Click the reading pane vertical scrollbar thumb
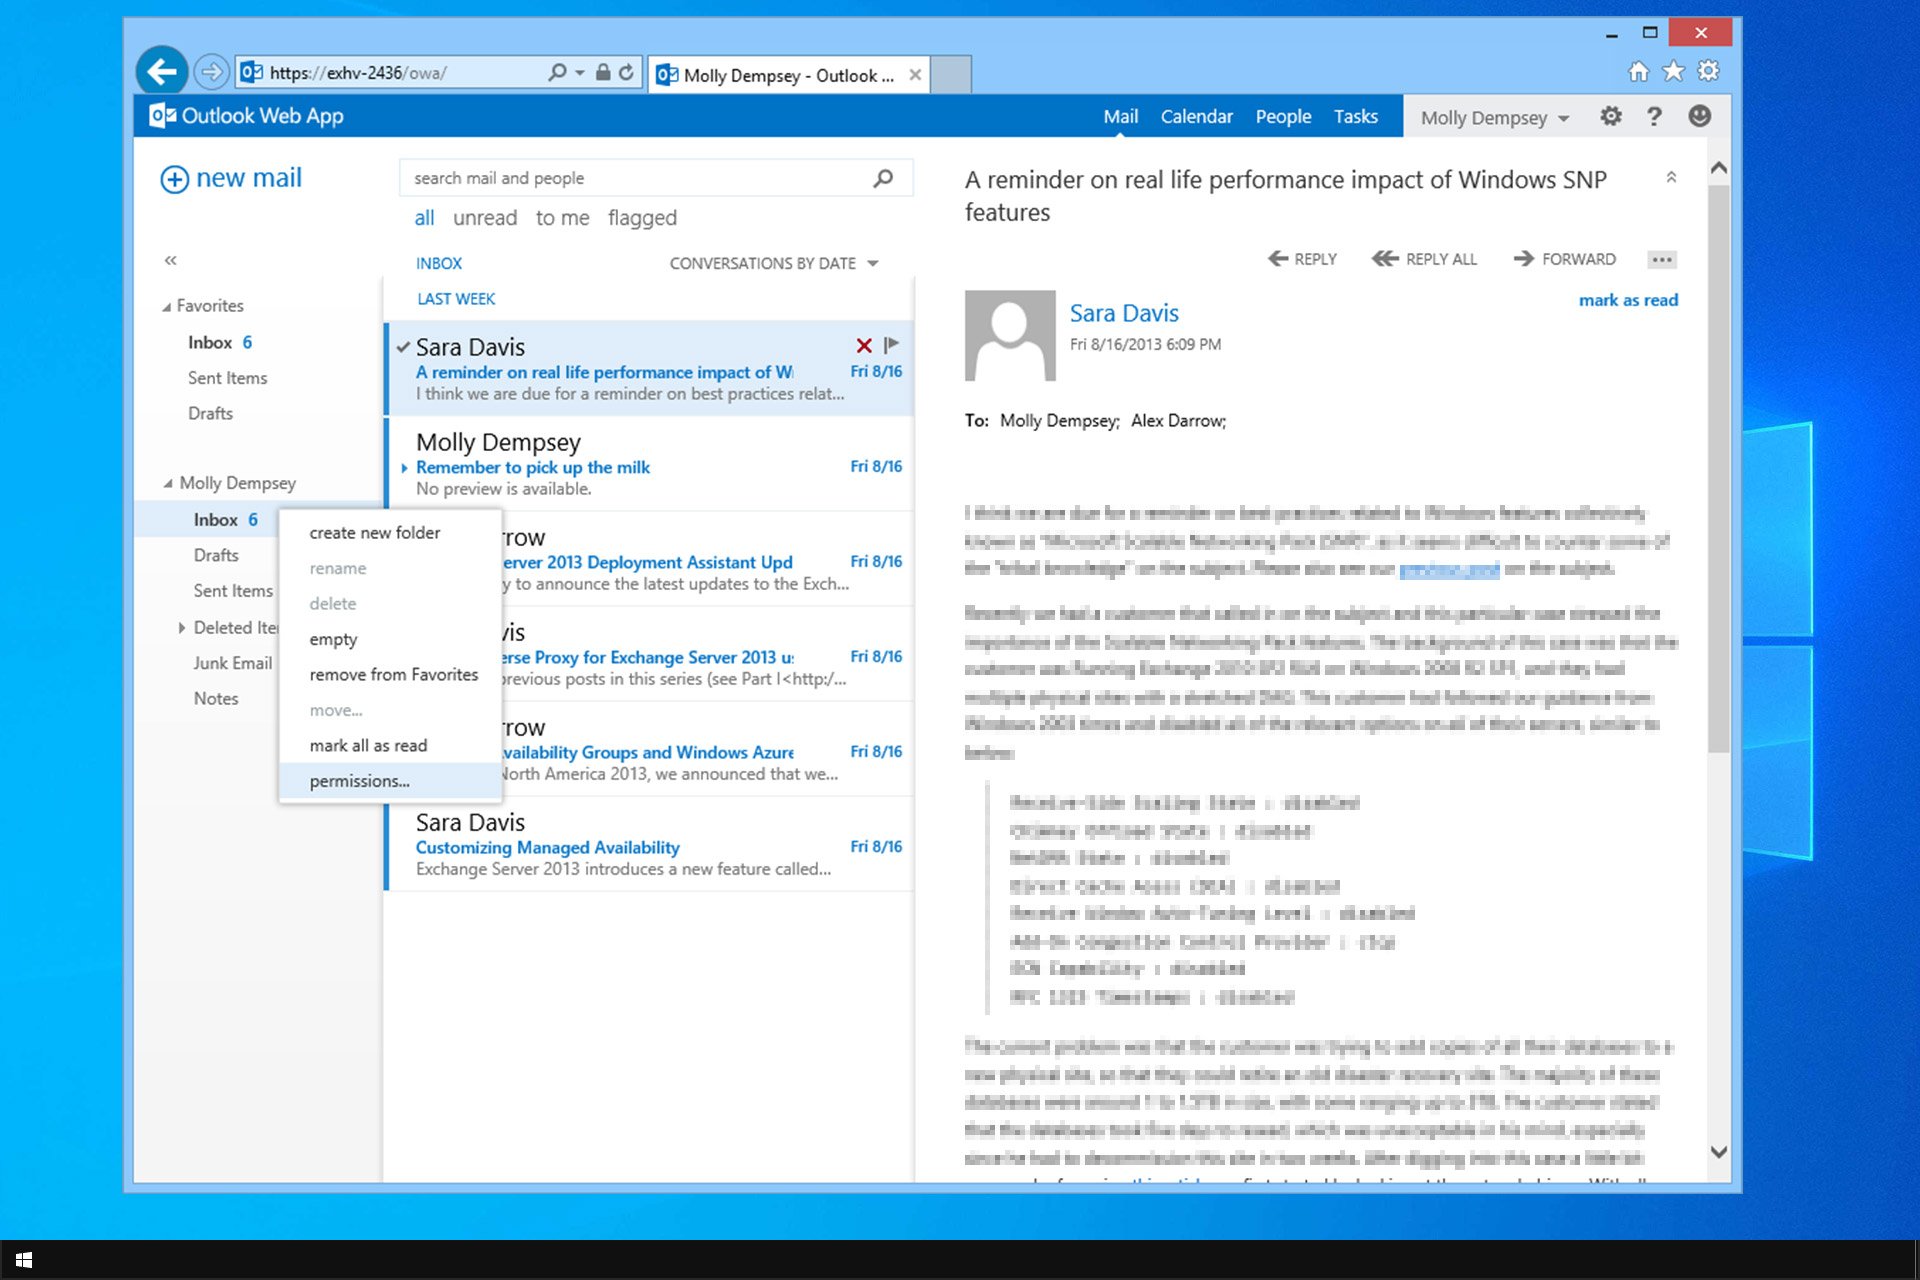Image resolution: width=1920 pixels, height=1280 pixels. [x=1718, y=468]
